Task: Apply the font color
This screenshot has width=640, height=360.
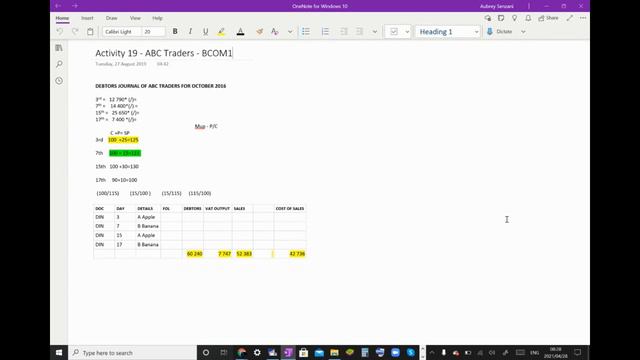Action: [240, 31]
